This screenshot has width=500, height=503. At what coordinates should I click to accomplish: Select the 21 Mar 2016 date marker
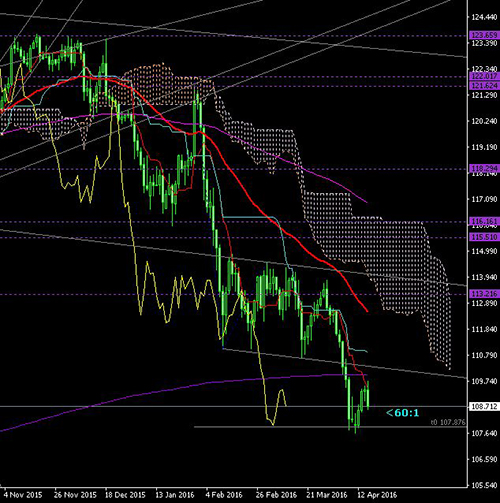pyautogui.click(x=327, y=495)
